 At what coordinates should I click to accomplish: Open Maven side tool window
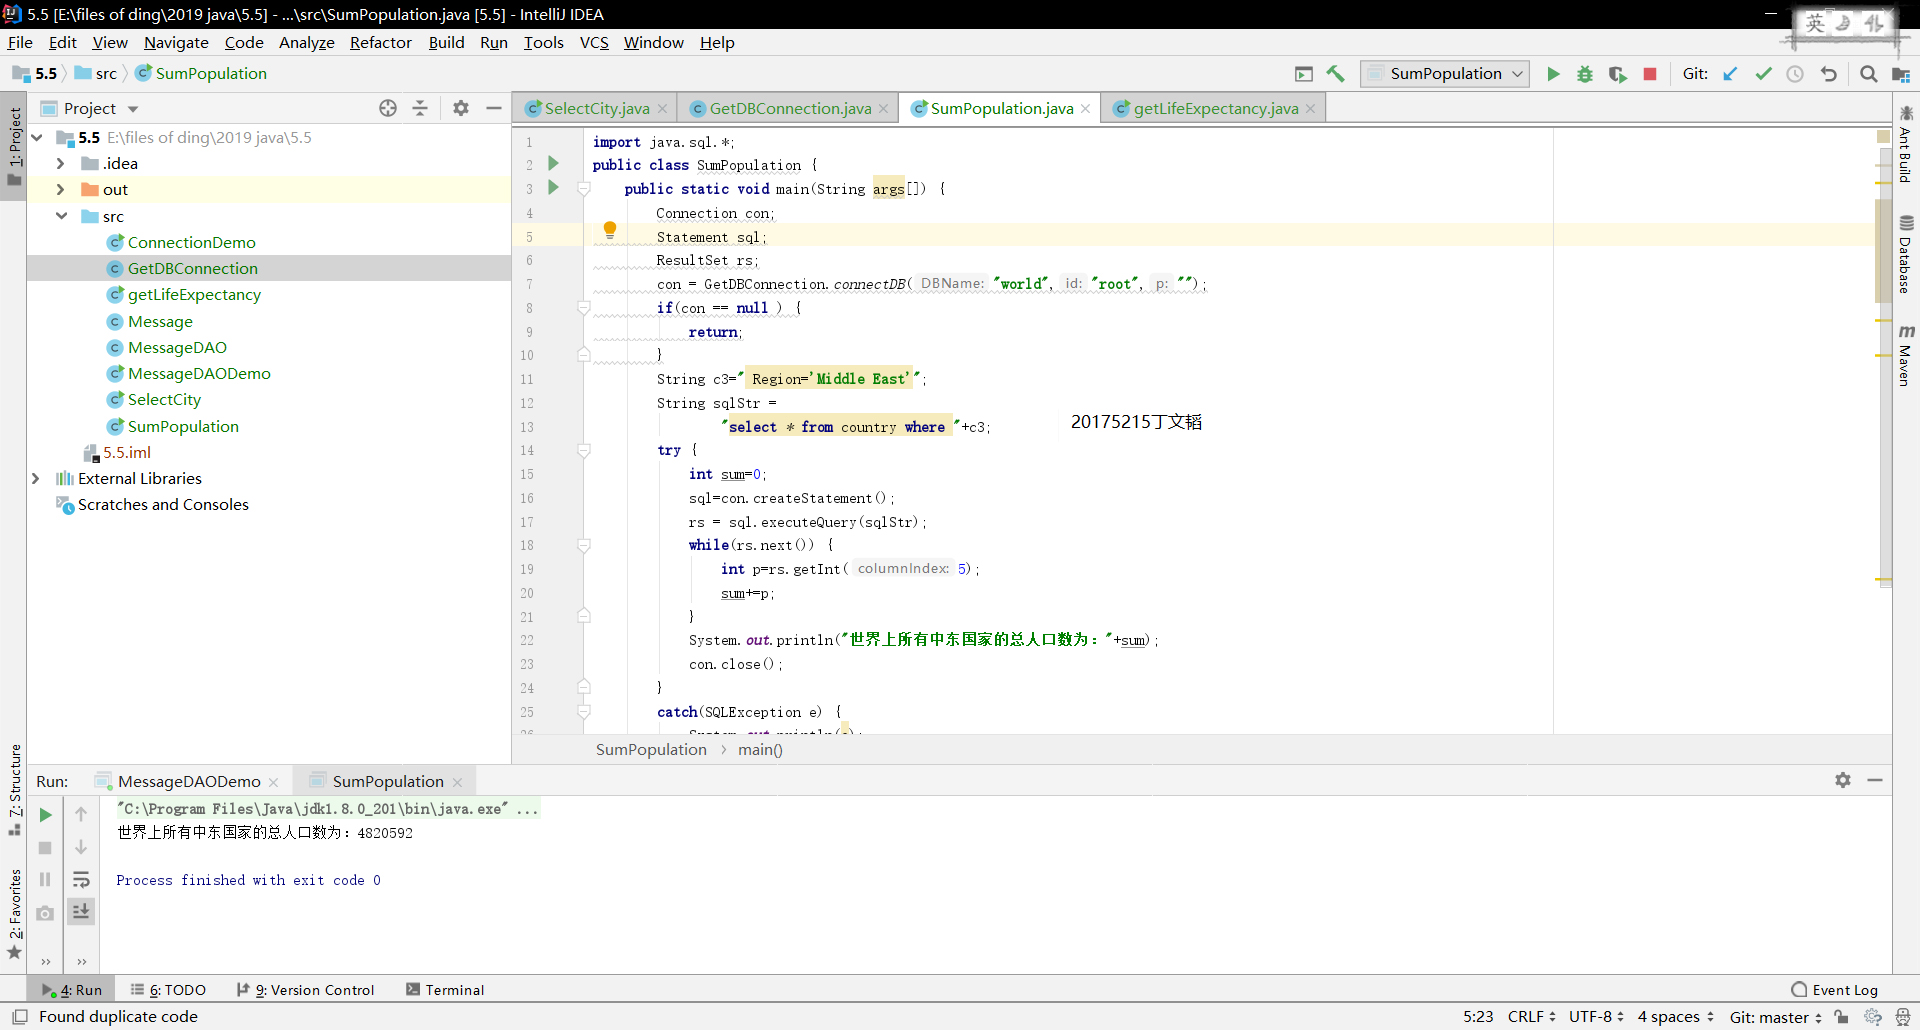pyautogui.click(x=1906, y=356)
